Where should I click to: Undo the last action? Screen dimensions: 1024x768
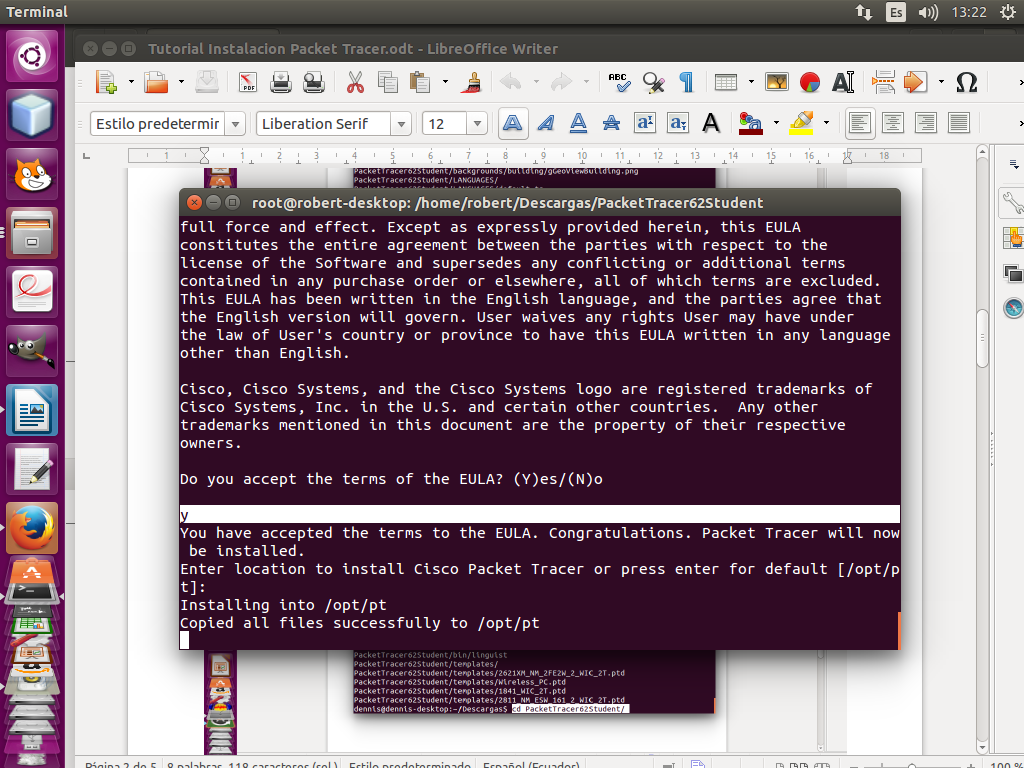coord(510,82)
